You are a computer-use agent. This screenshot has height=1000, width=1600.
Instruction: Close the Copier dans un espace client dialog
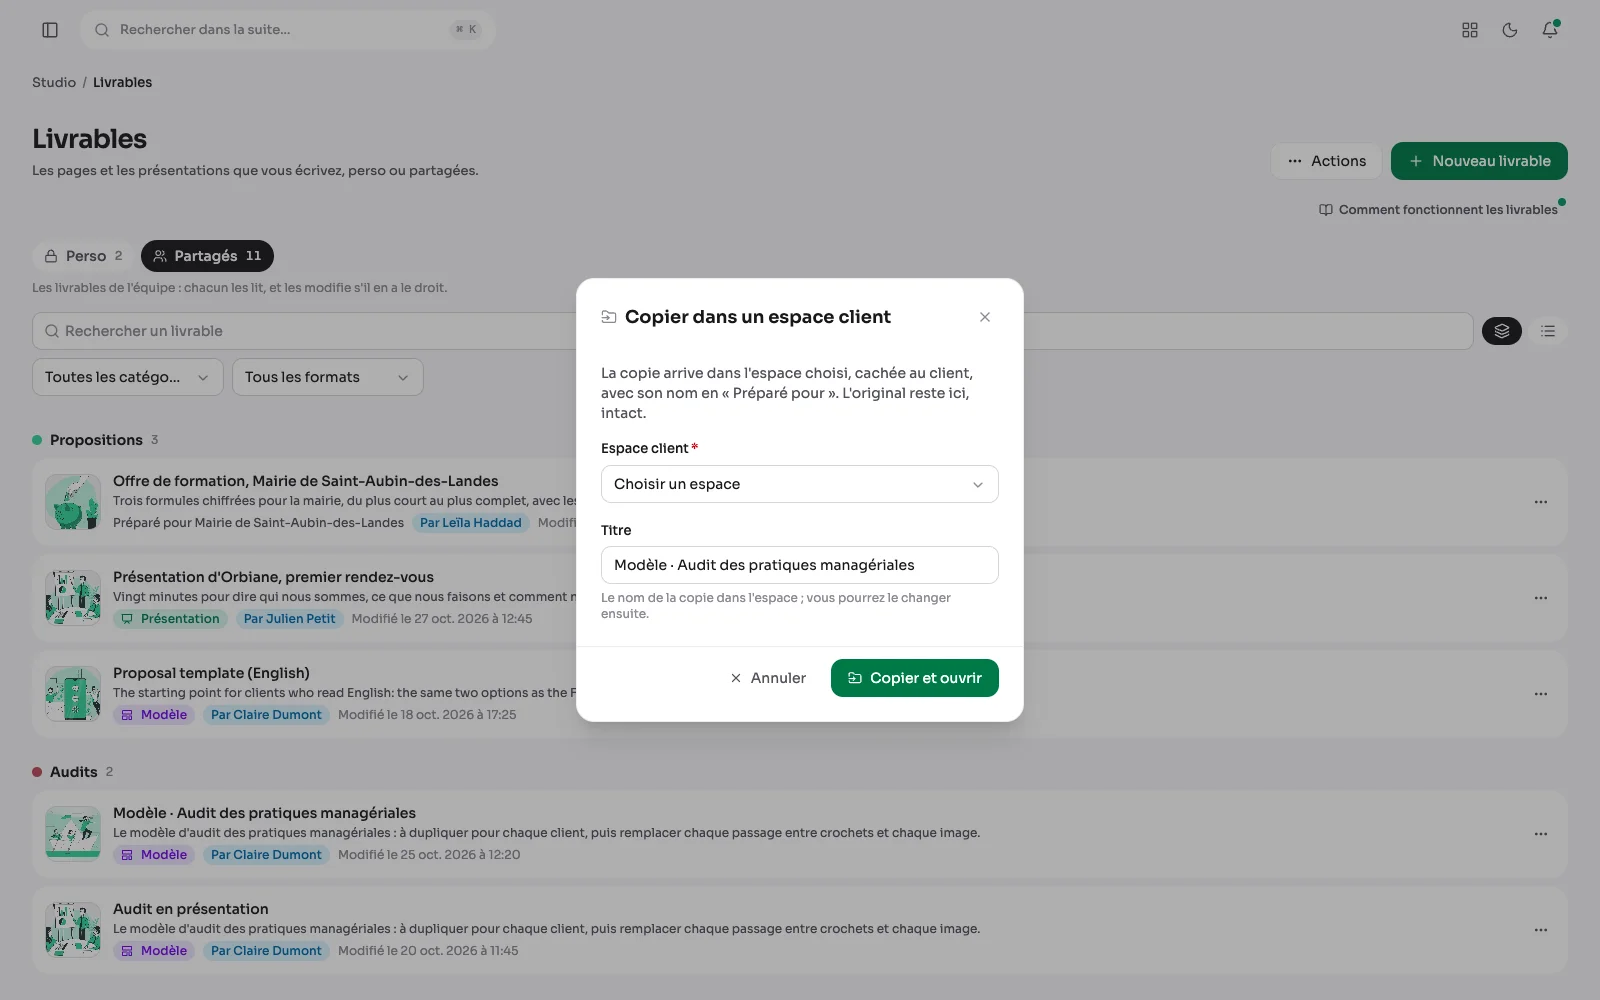tap(985, 317)
